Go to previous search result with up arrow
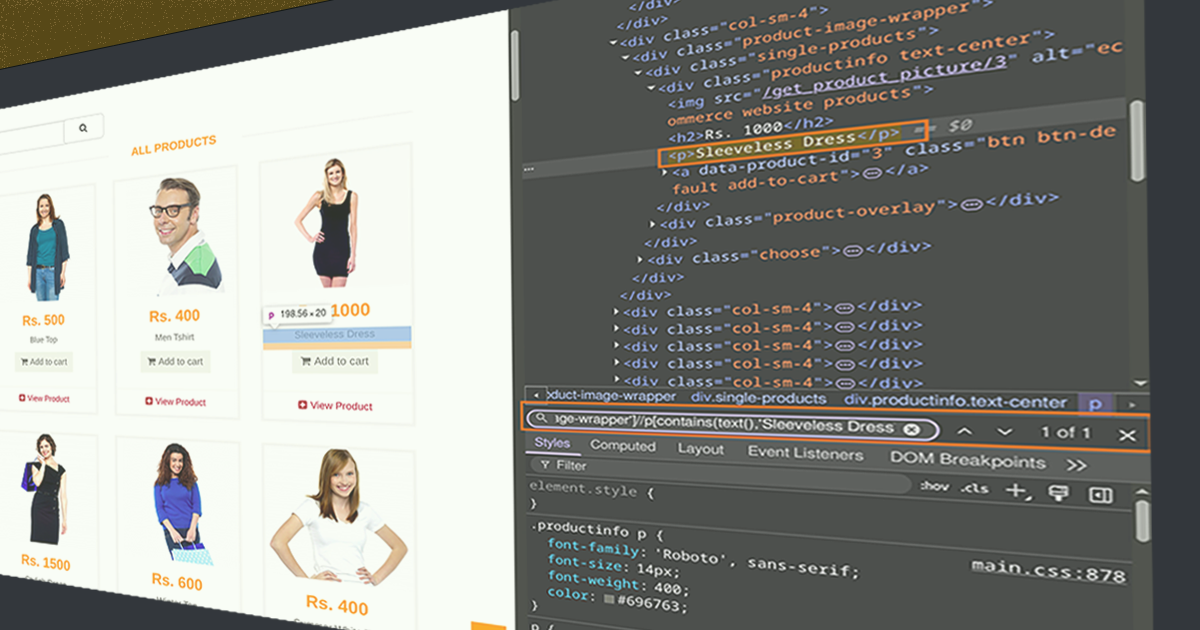The height and width of the screenshot is (630, 1200). [964, 430]
